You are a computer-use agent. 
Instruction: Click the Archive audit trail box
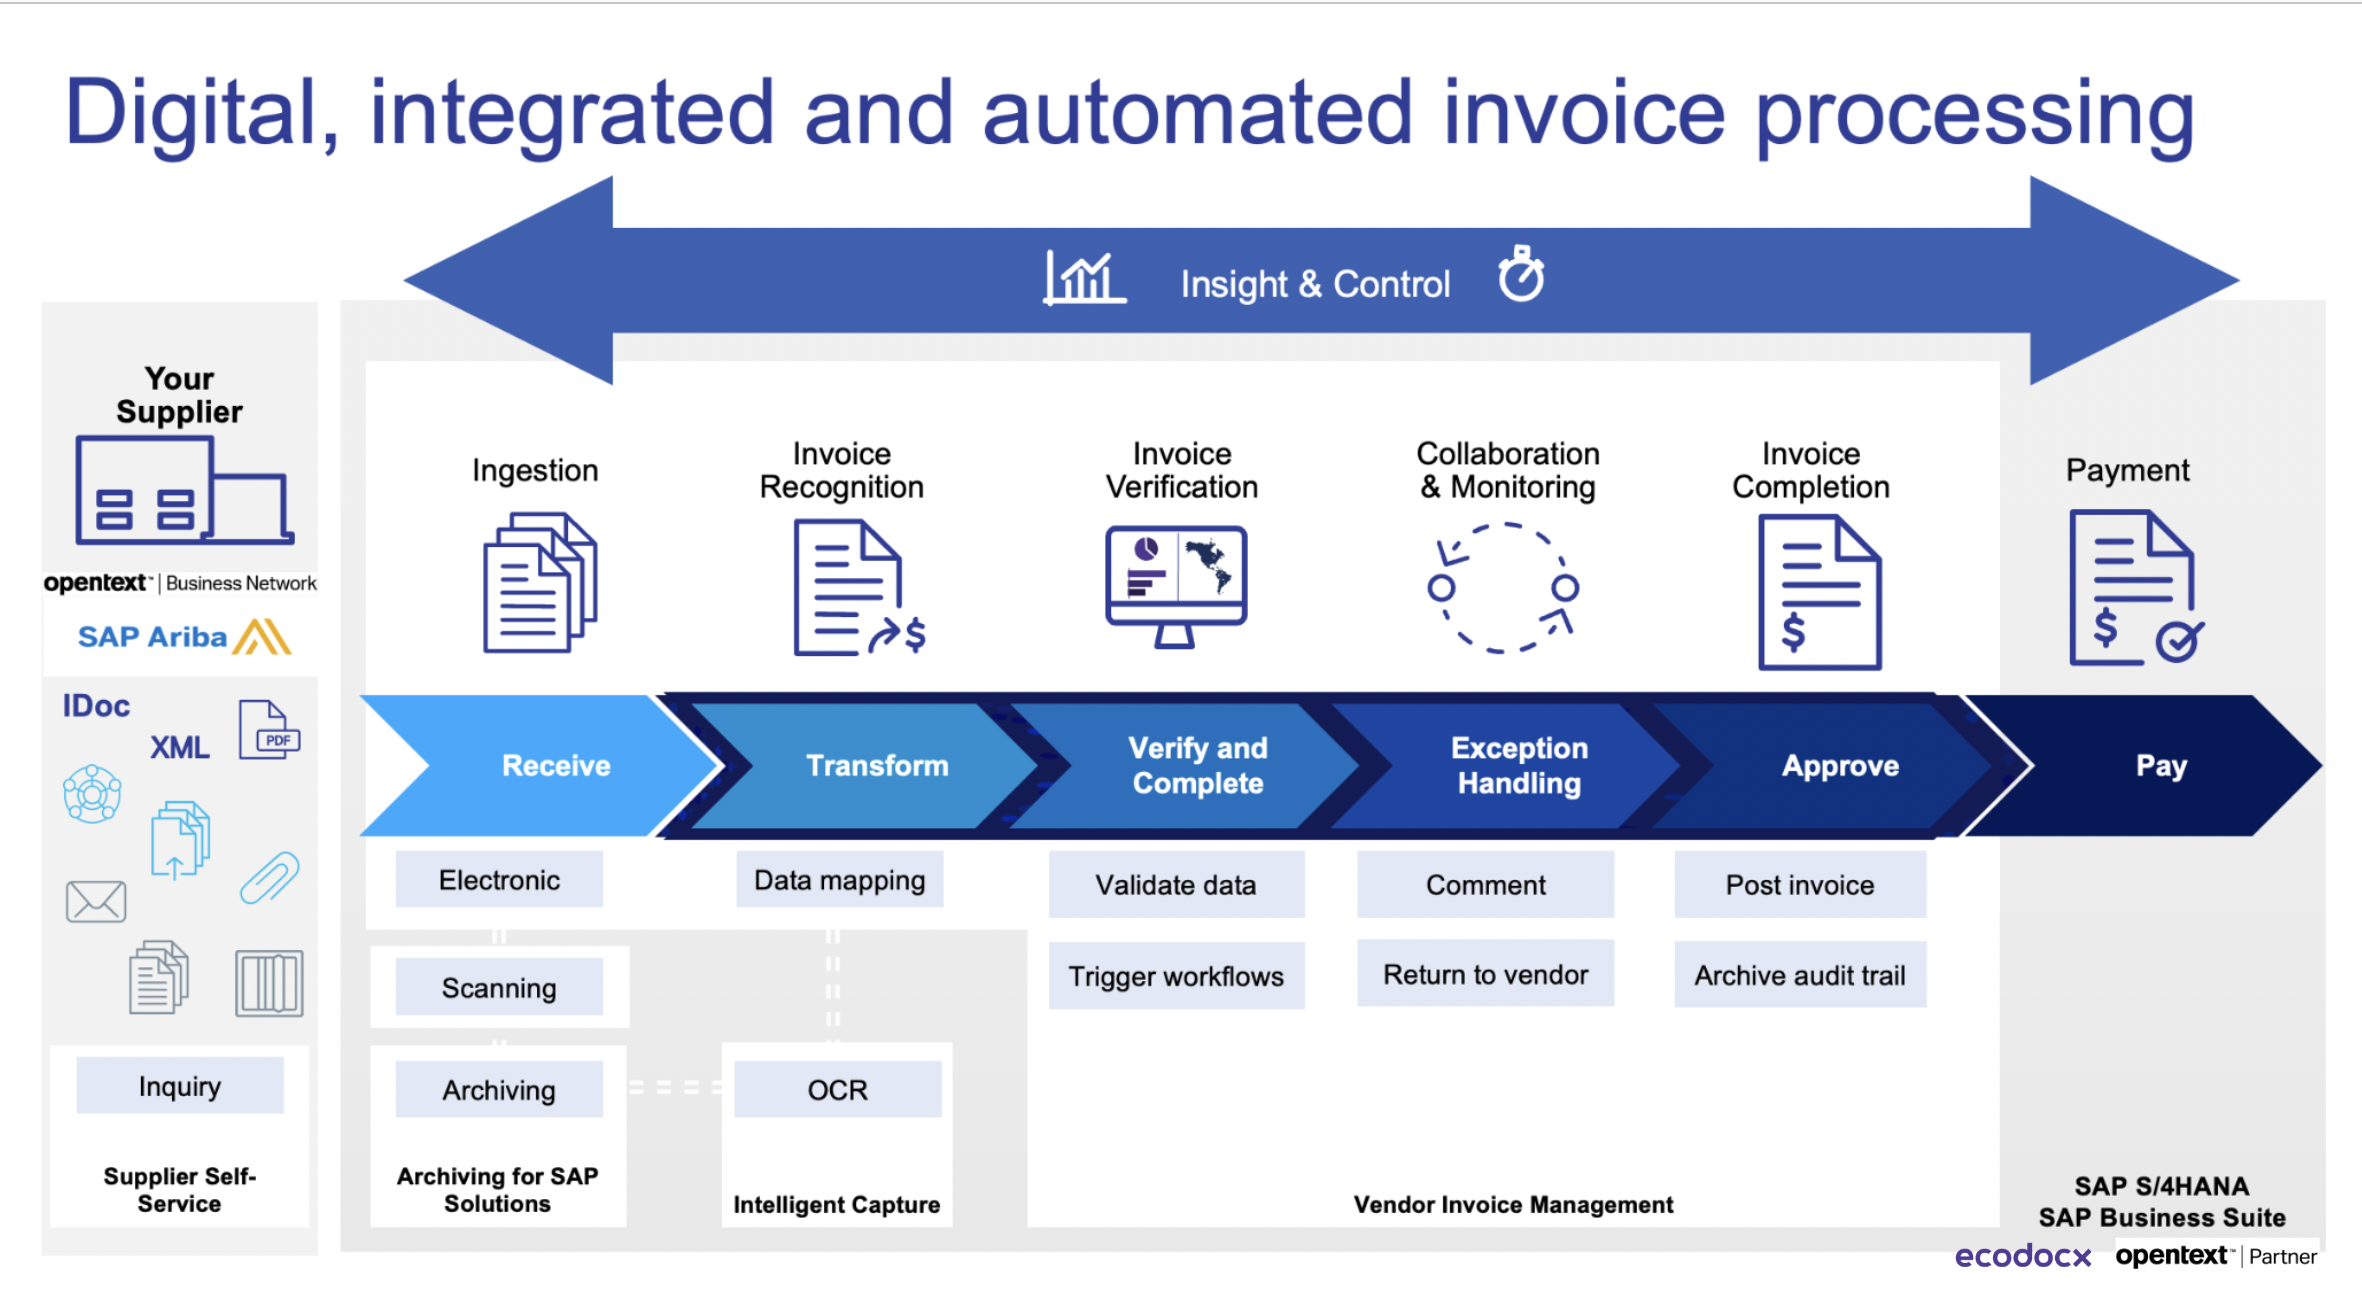[1800, 974]
